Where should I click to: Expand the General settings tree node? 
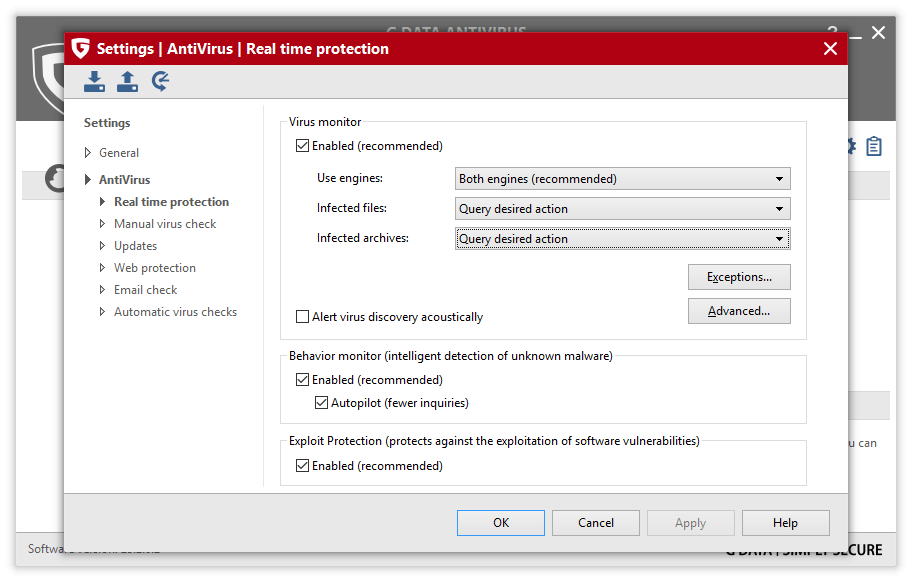pyautogui.click(x=118, y=153)
